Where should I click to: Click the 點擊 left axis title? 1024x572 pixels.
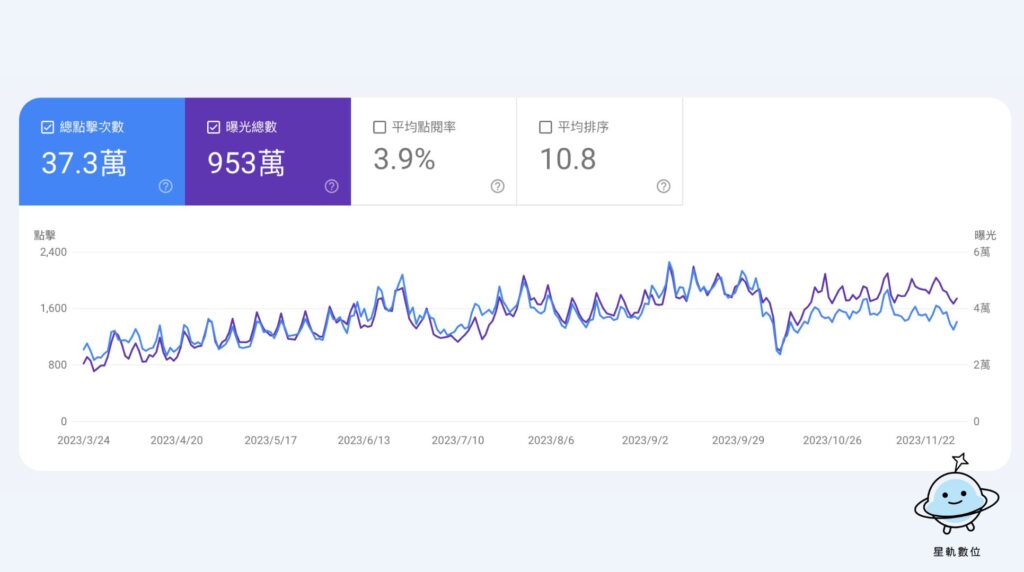click(45, 235)
